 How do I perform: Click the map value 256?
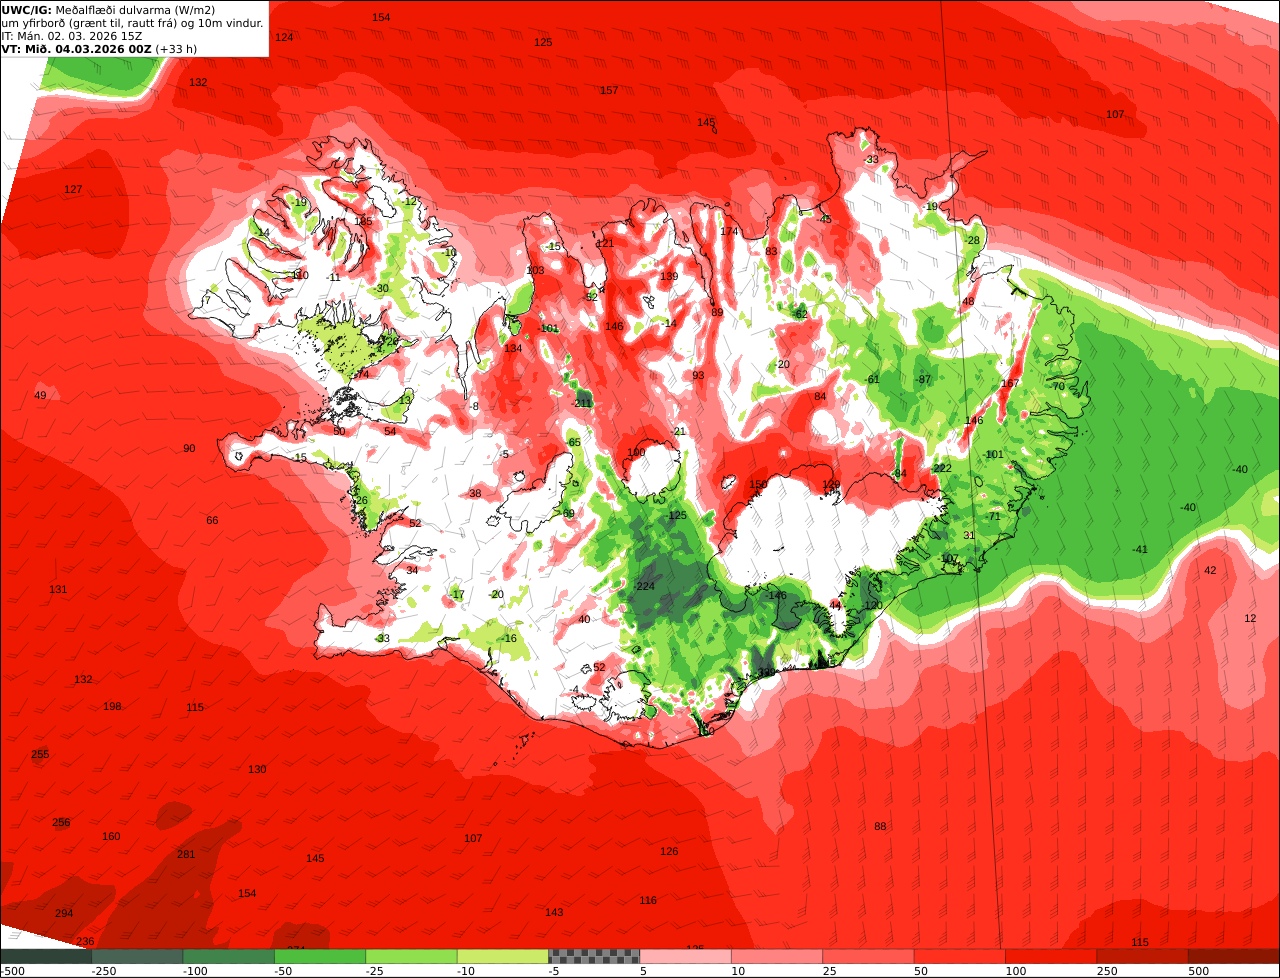(61, 823)
